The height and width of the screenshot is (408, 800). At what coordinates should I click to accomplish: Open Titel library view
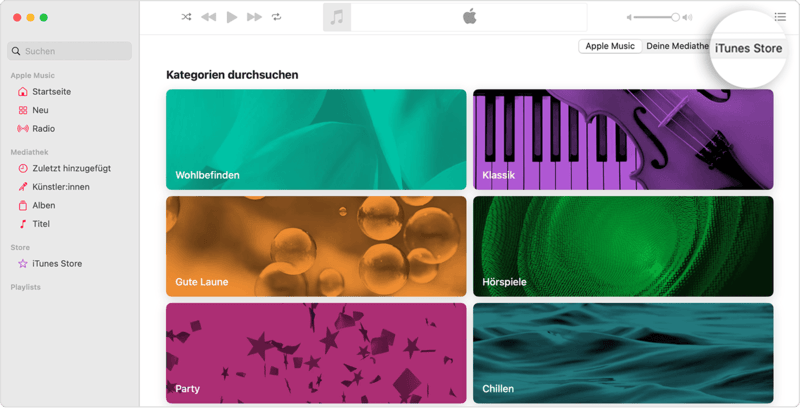coord(41,224)
